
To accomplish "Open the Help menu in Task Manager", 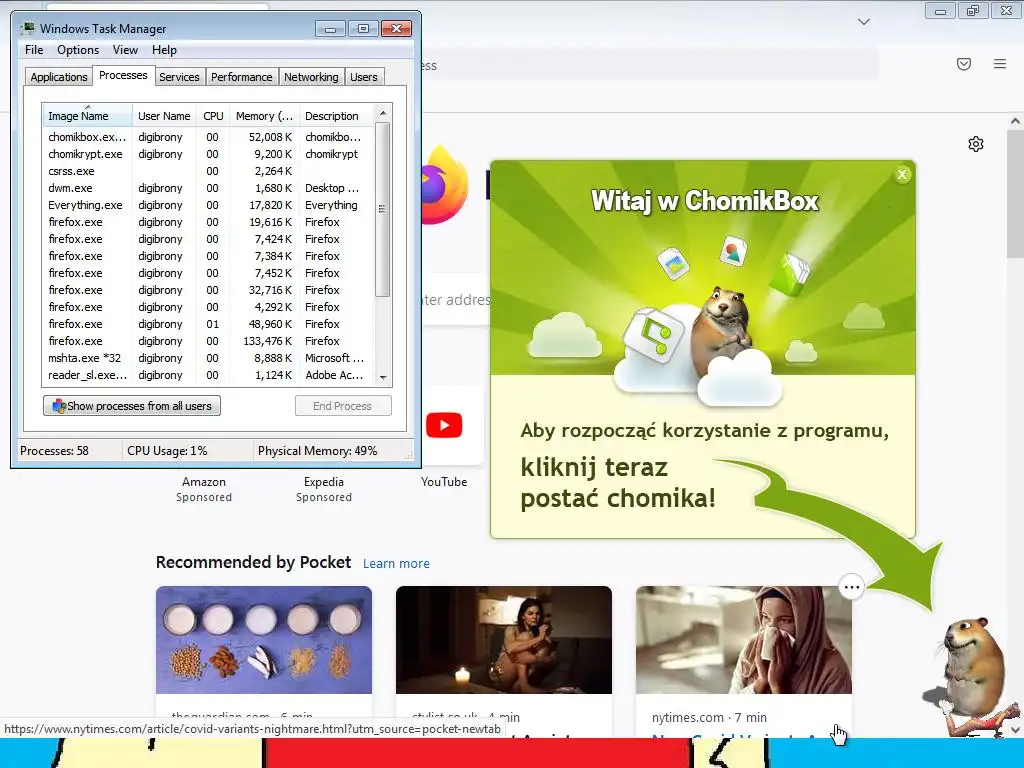I will point(164,50).
